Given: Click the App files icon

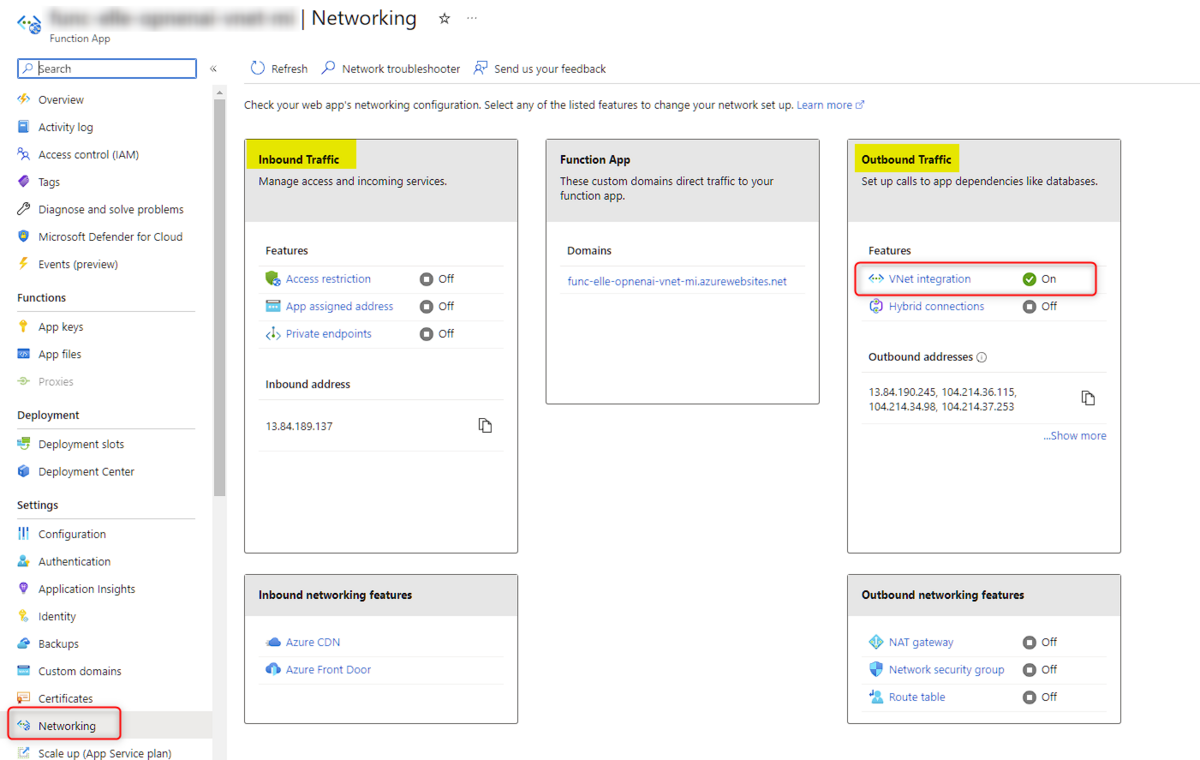Looking at the screenshot, I should (24, 354).
